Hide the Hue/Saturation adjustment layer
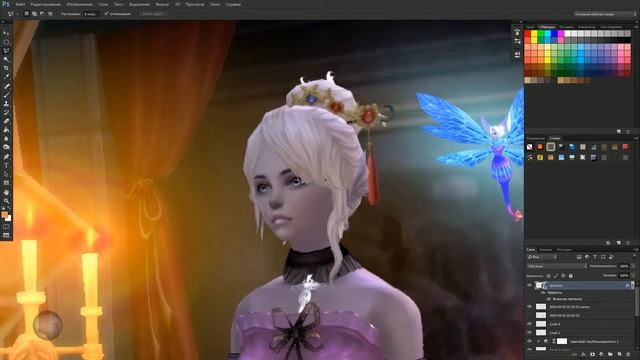The height and width of the screenshot is (360, 640). click(529, 341)
